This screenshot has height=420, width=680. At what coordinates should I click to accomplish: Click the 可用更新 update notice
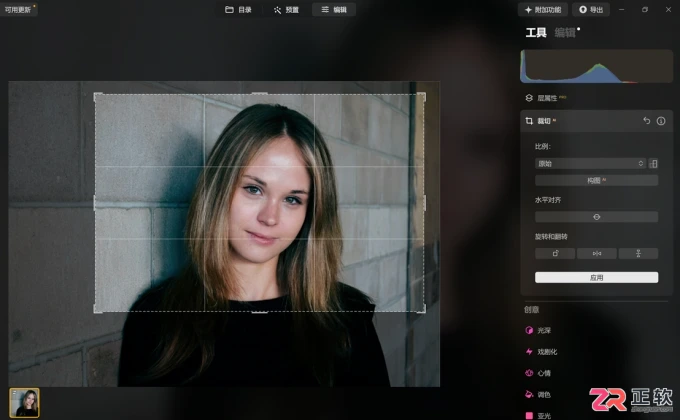click(18, 9)
